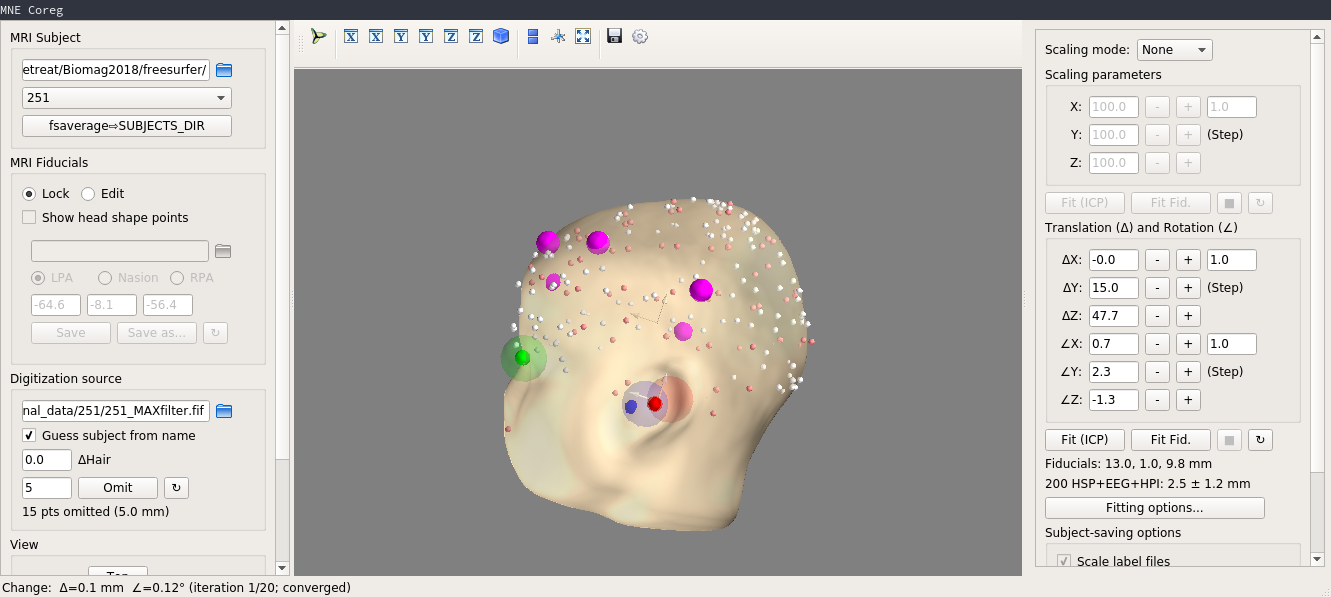This screenshot has height=597, width=1331.
Task: Click the ΔZ step increment plus button
Action: point(1188,315)
